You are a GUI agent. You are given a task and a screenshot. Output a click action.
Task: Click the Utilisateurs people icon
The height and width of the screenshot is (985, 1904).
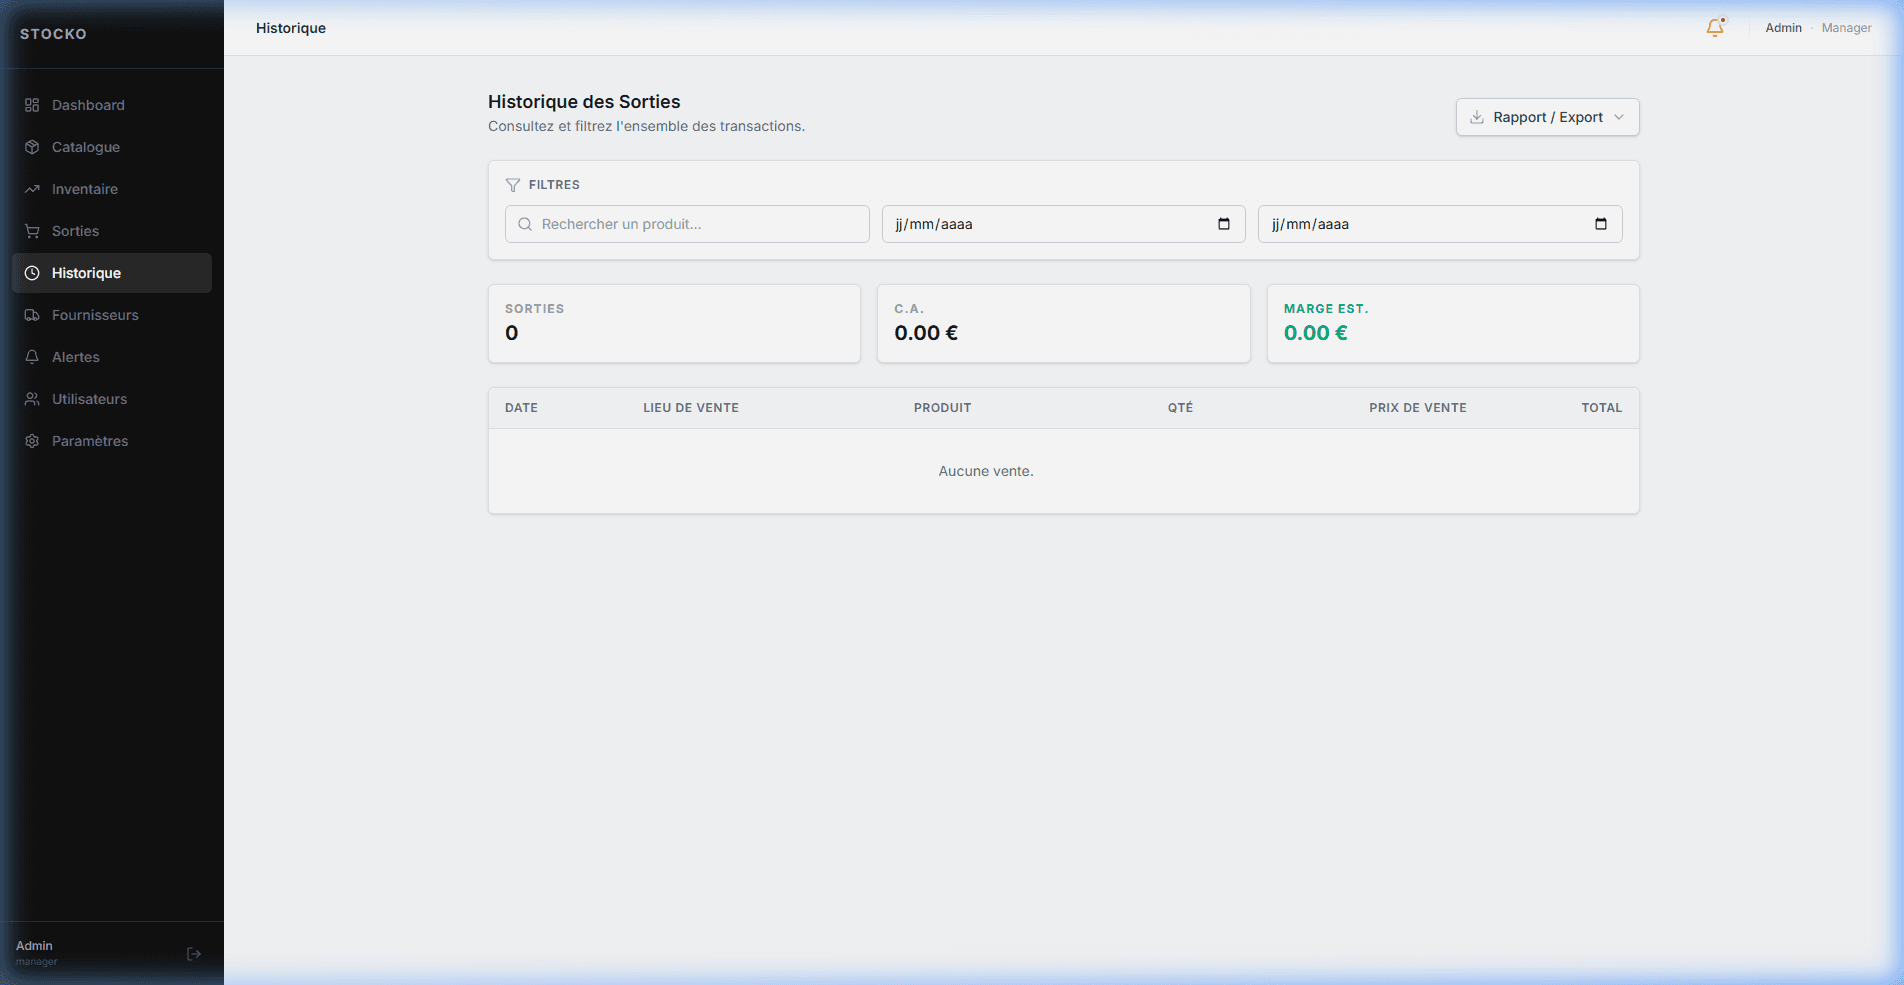[x=32, y=399]
